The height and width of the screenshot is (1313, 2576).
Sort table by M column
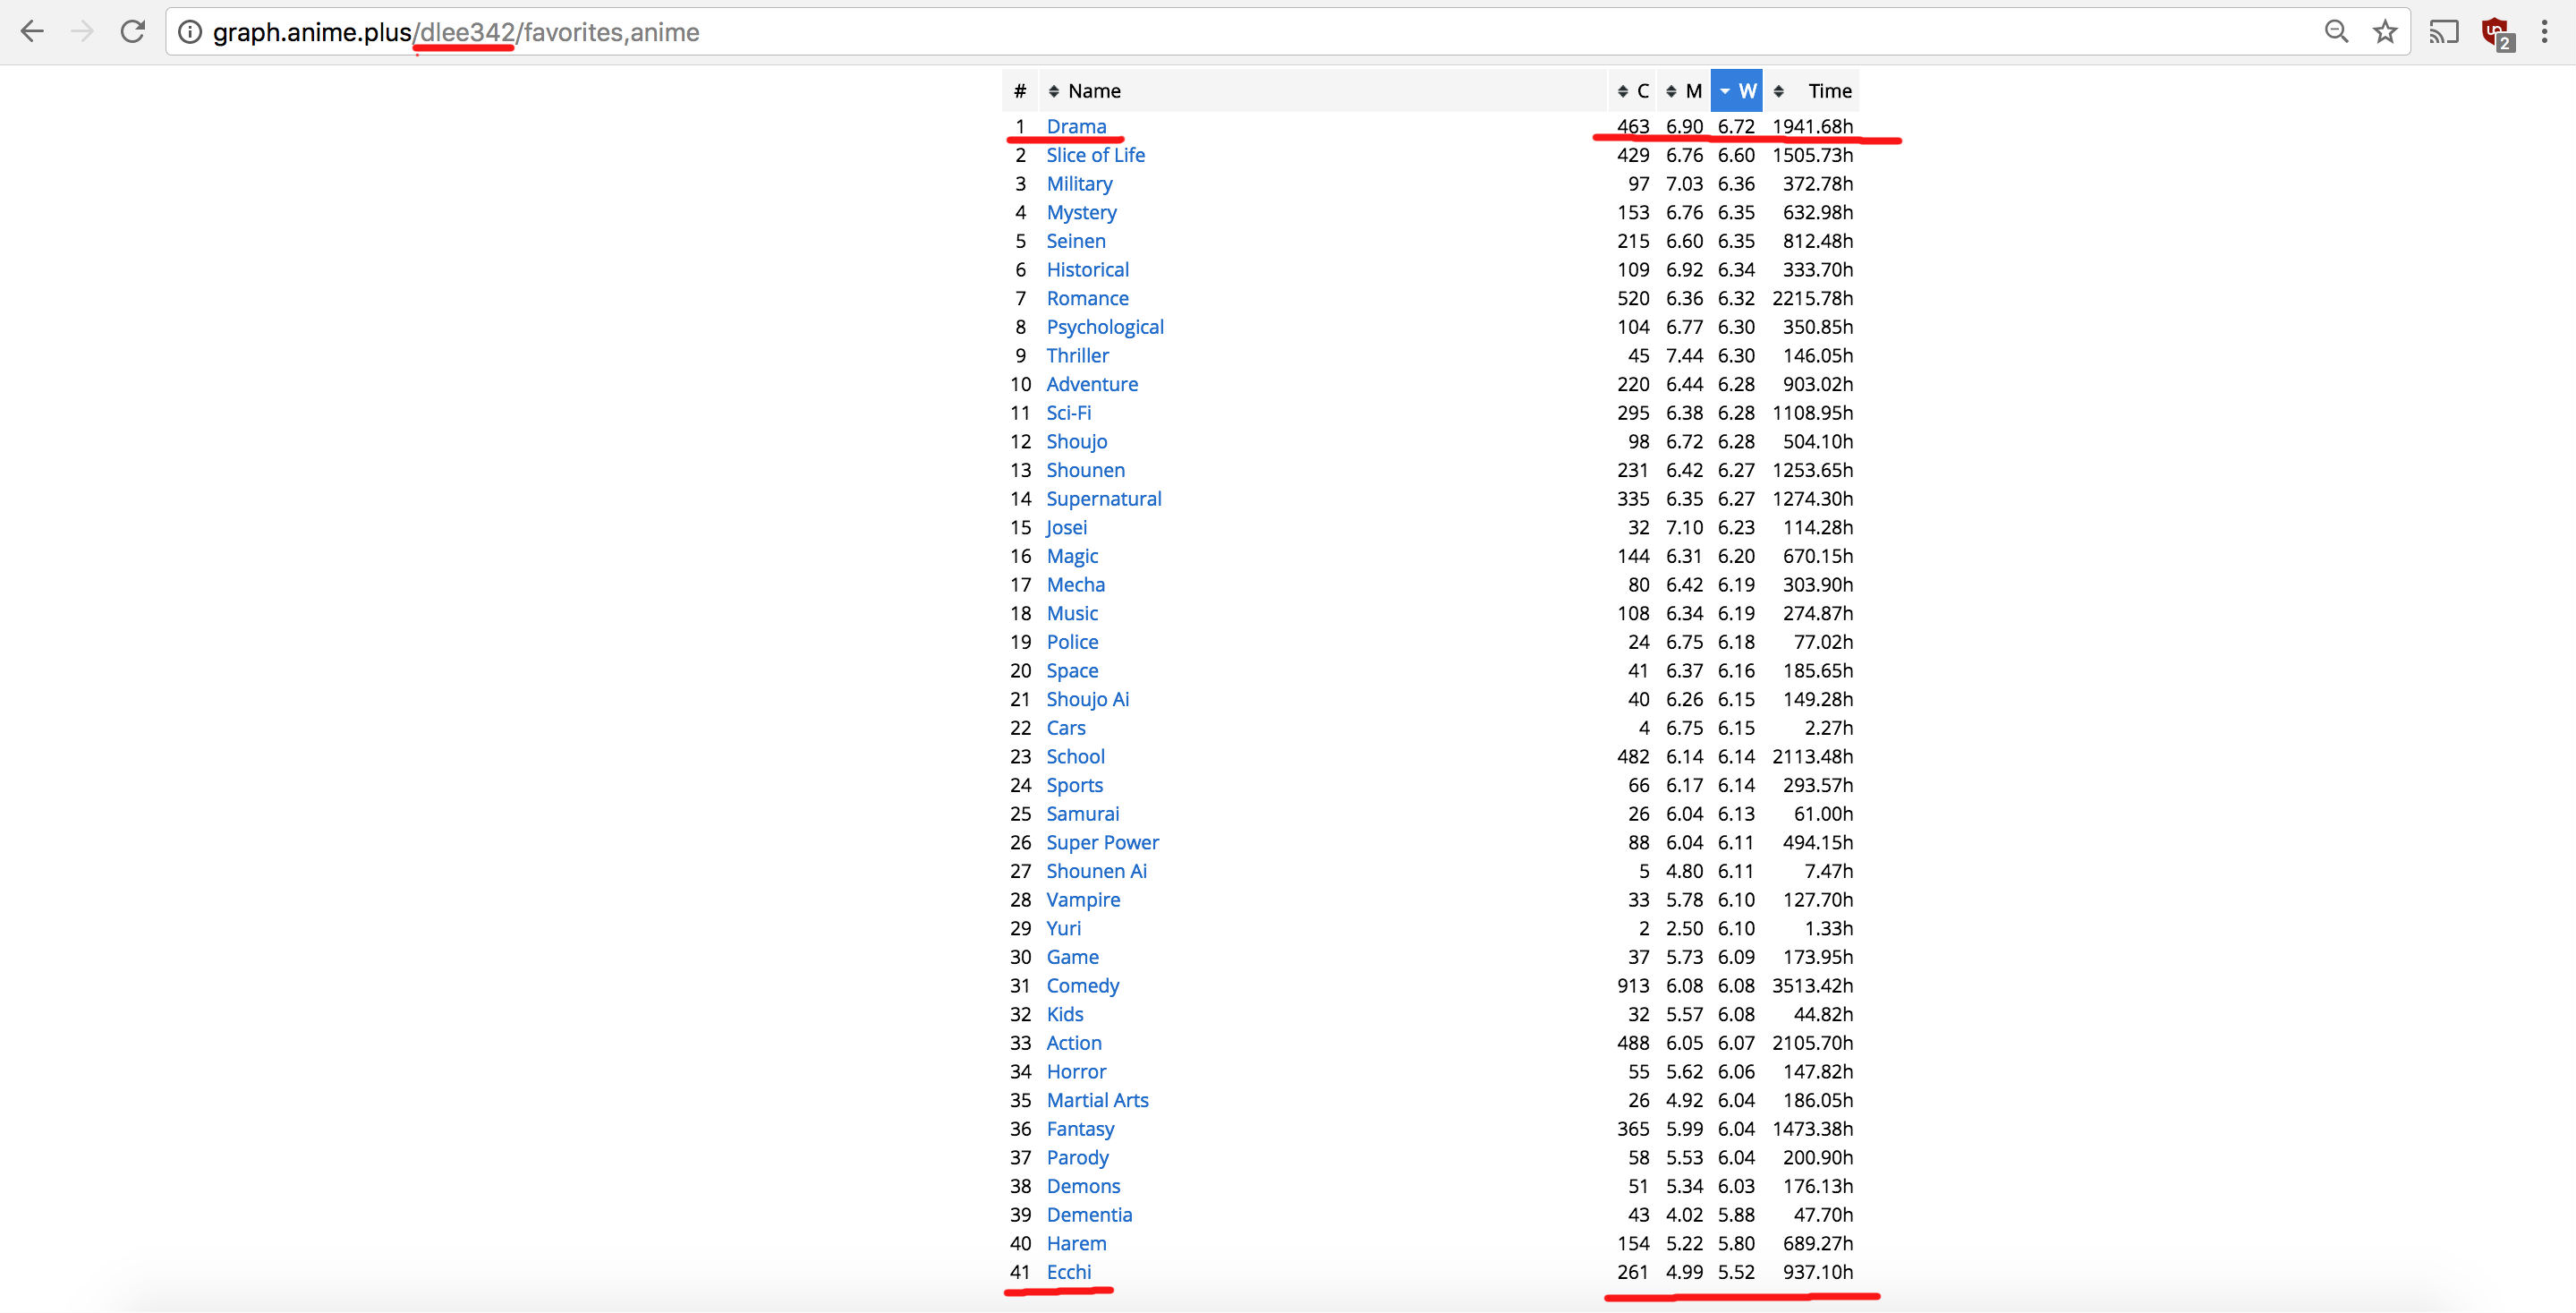[x=1684, y=91]
